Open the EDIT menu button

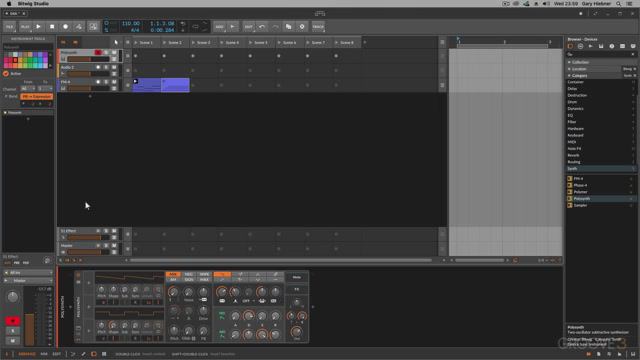coord(249,27)
